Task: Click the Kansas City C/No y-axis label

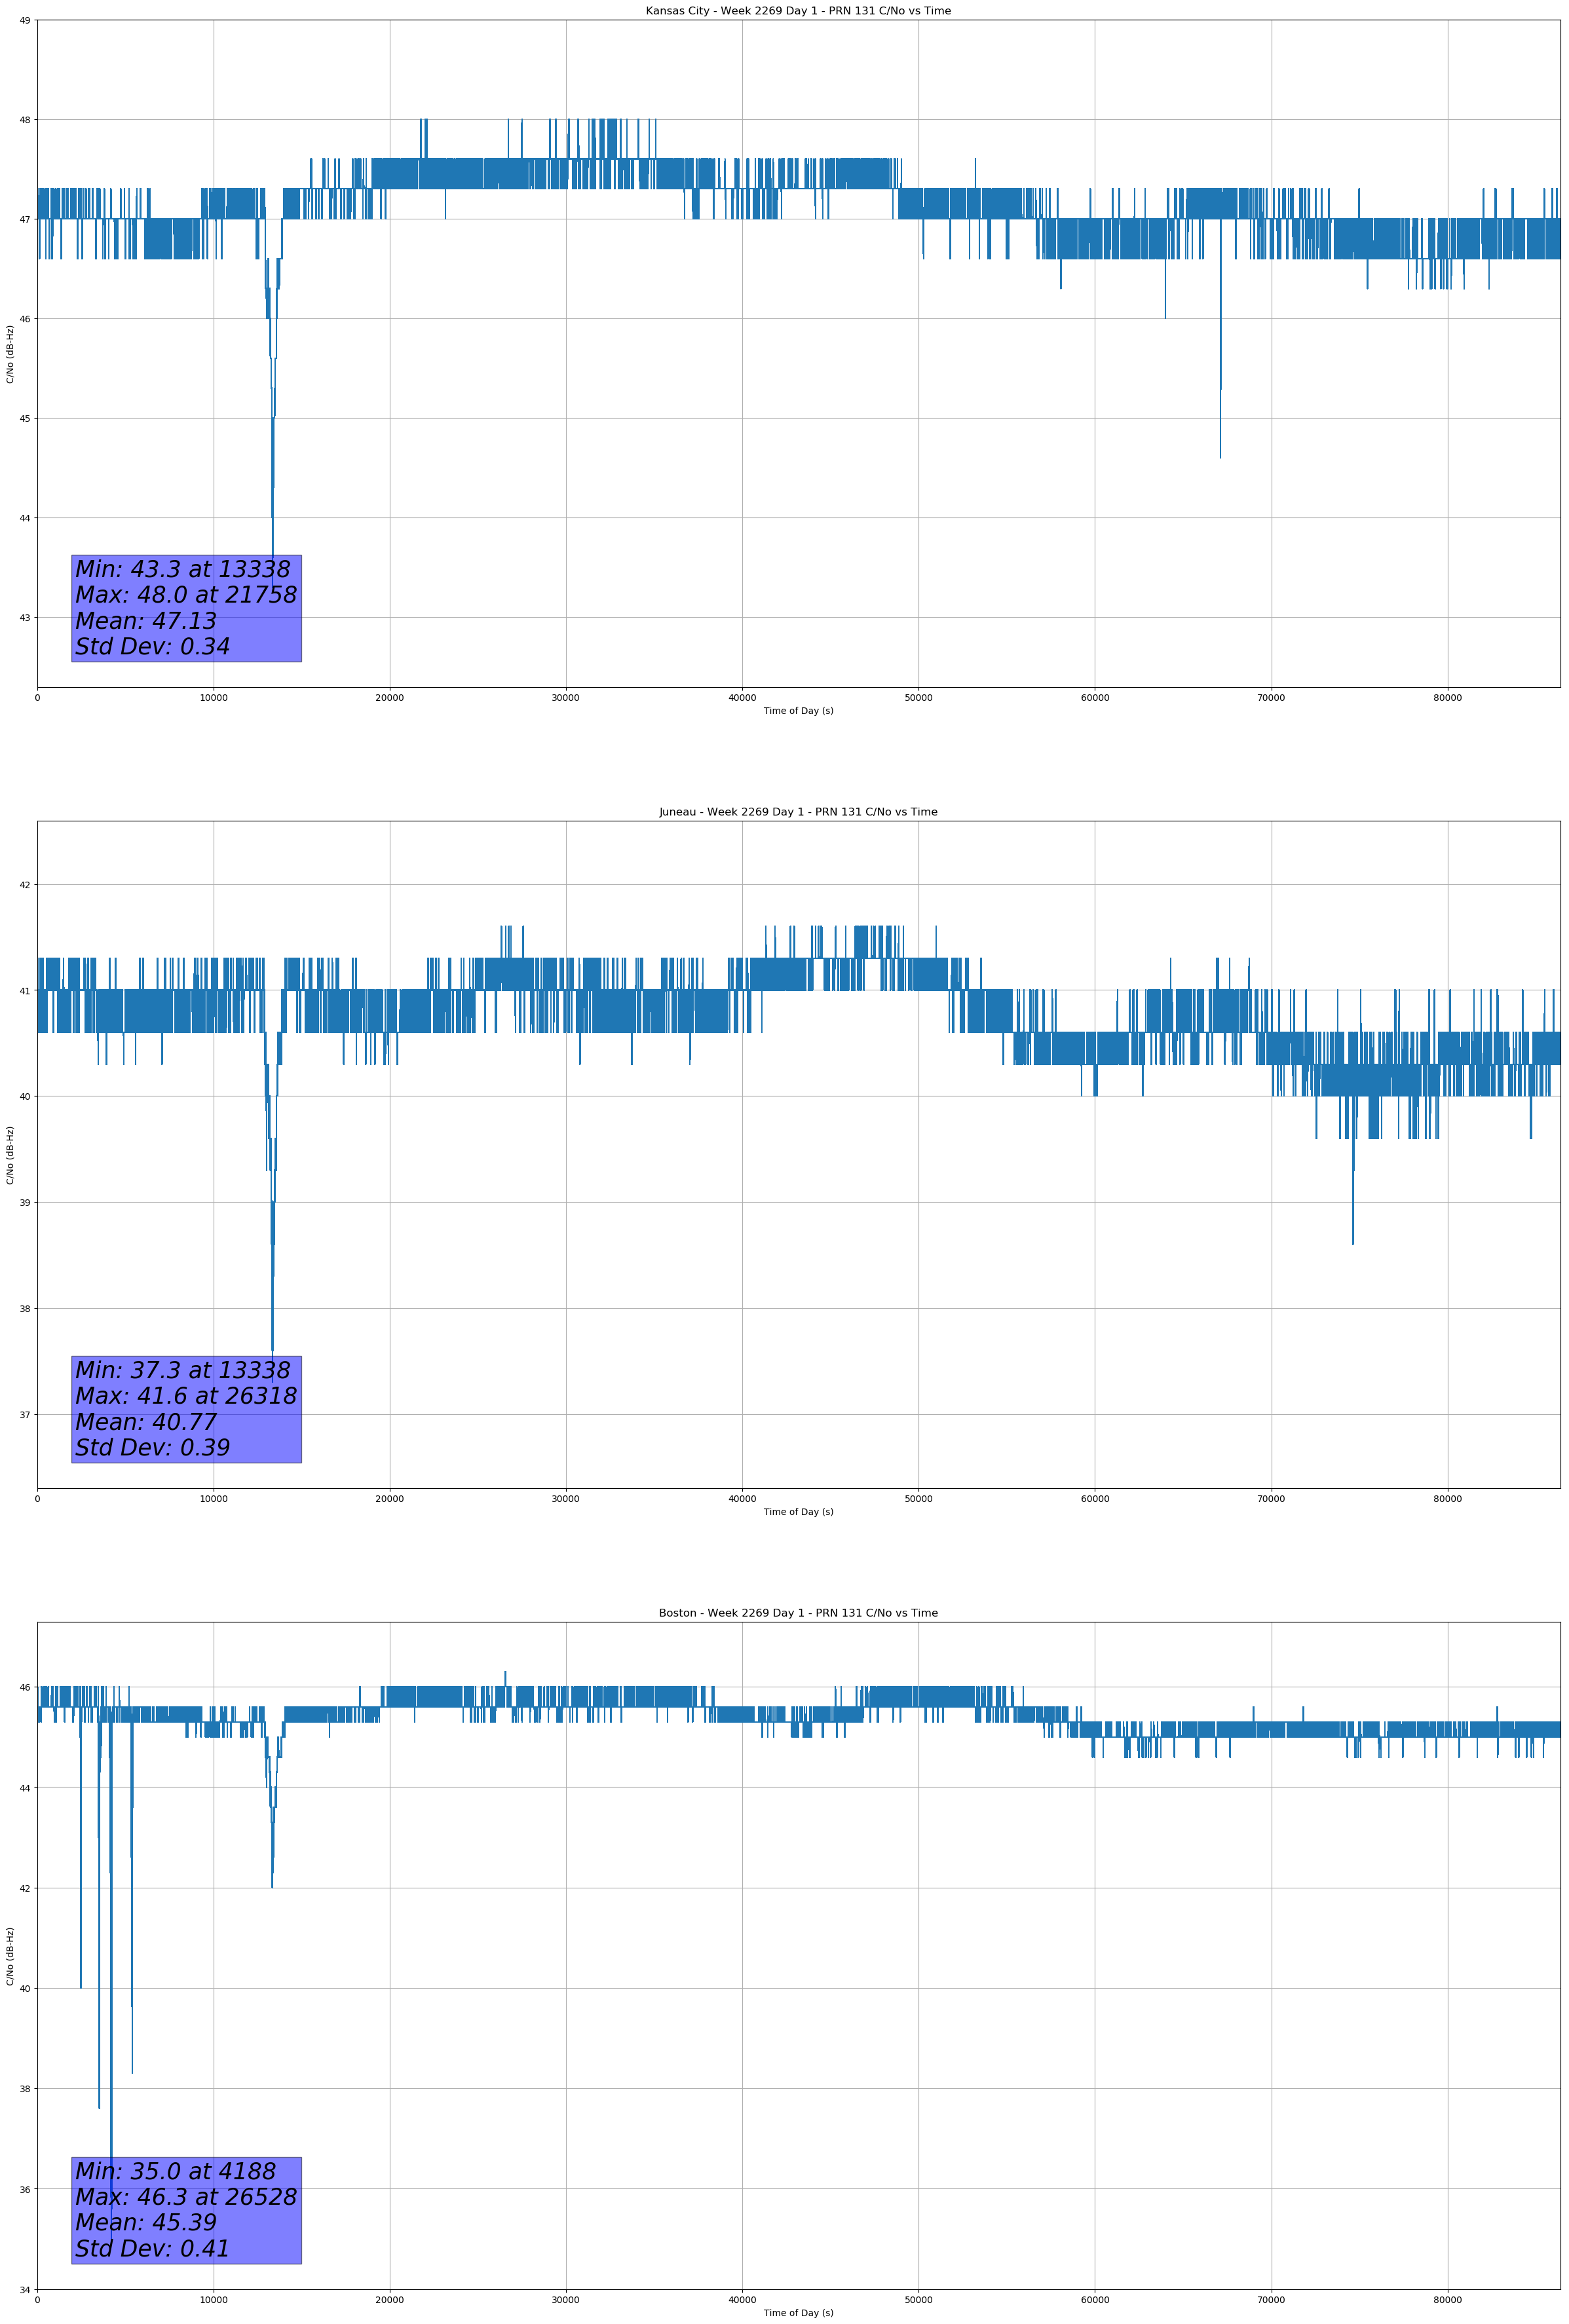Action: pos(10,354)
